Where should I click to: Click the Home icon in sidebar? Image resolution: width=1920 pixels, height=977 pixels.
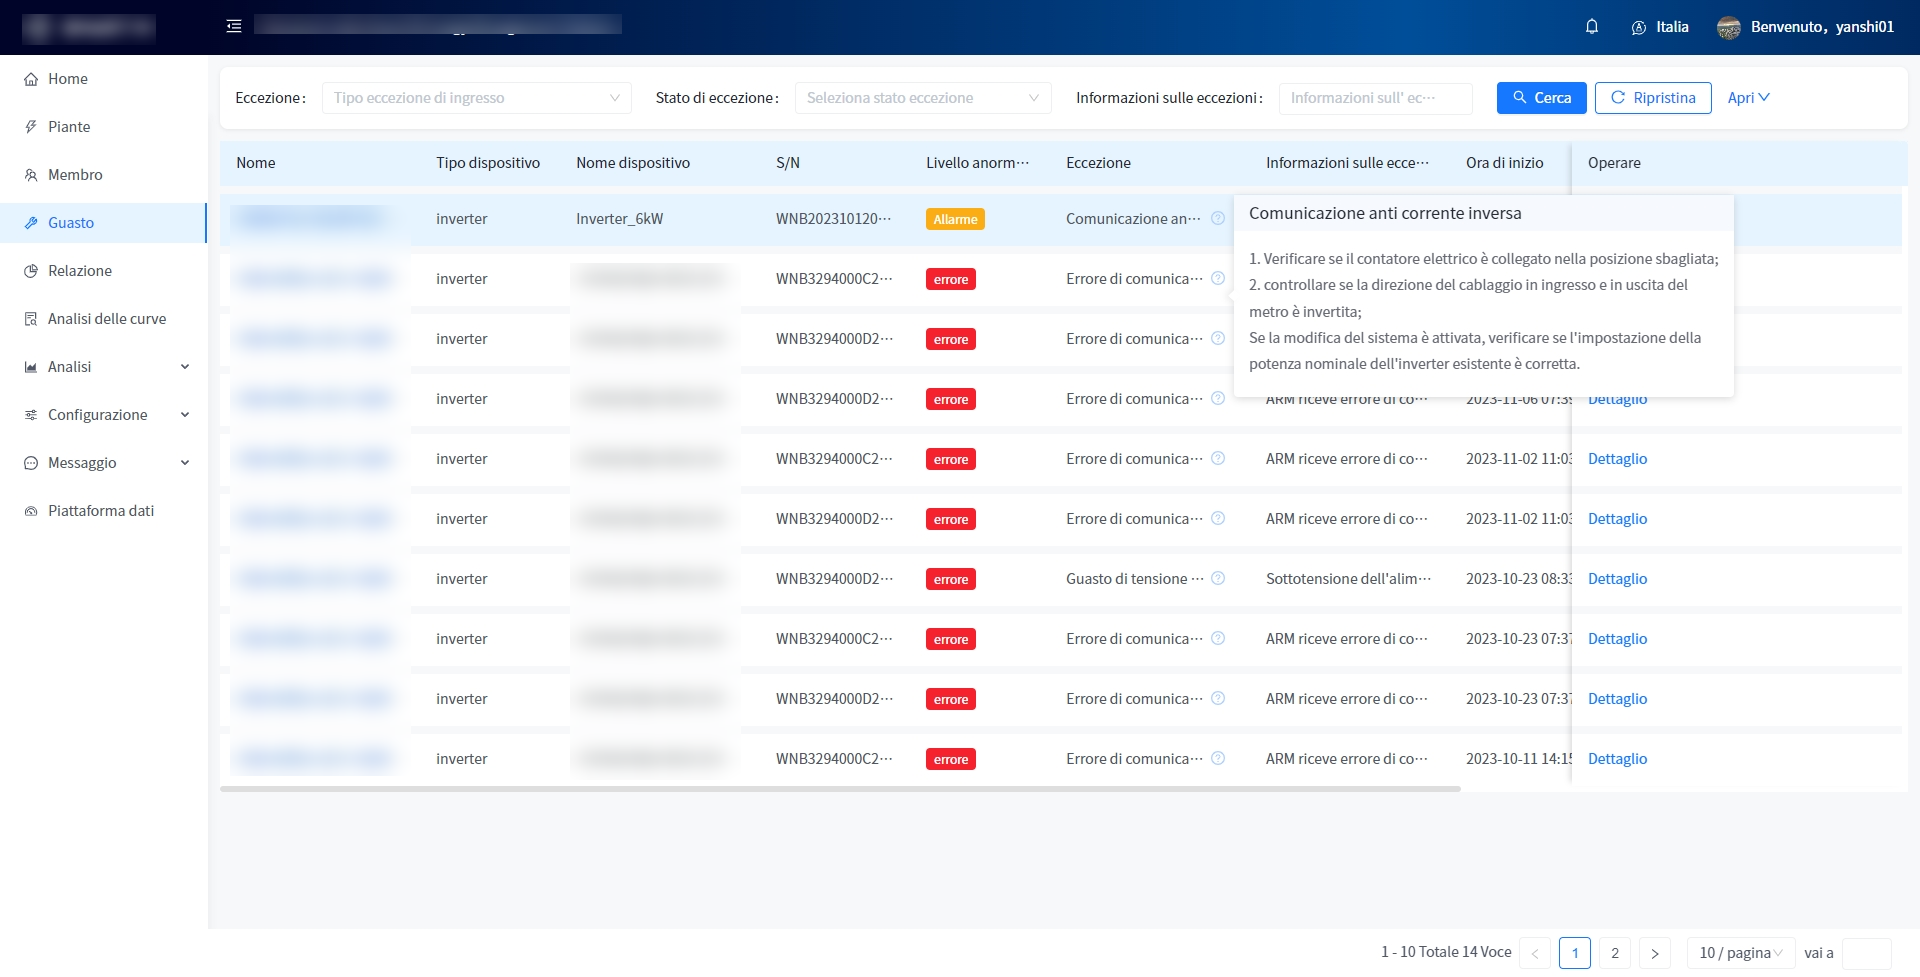click(x=31, y=79)
